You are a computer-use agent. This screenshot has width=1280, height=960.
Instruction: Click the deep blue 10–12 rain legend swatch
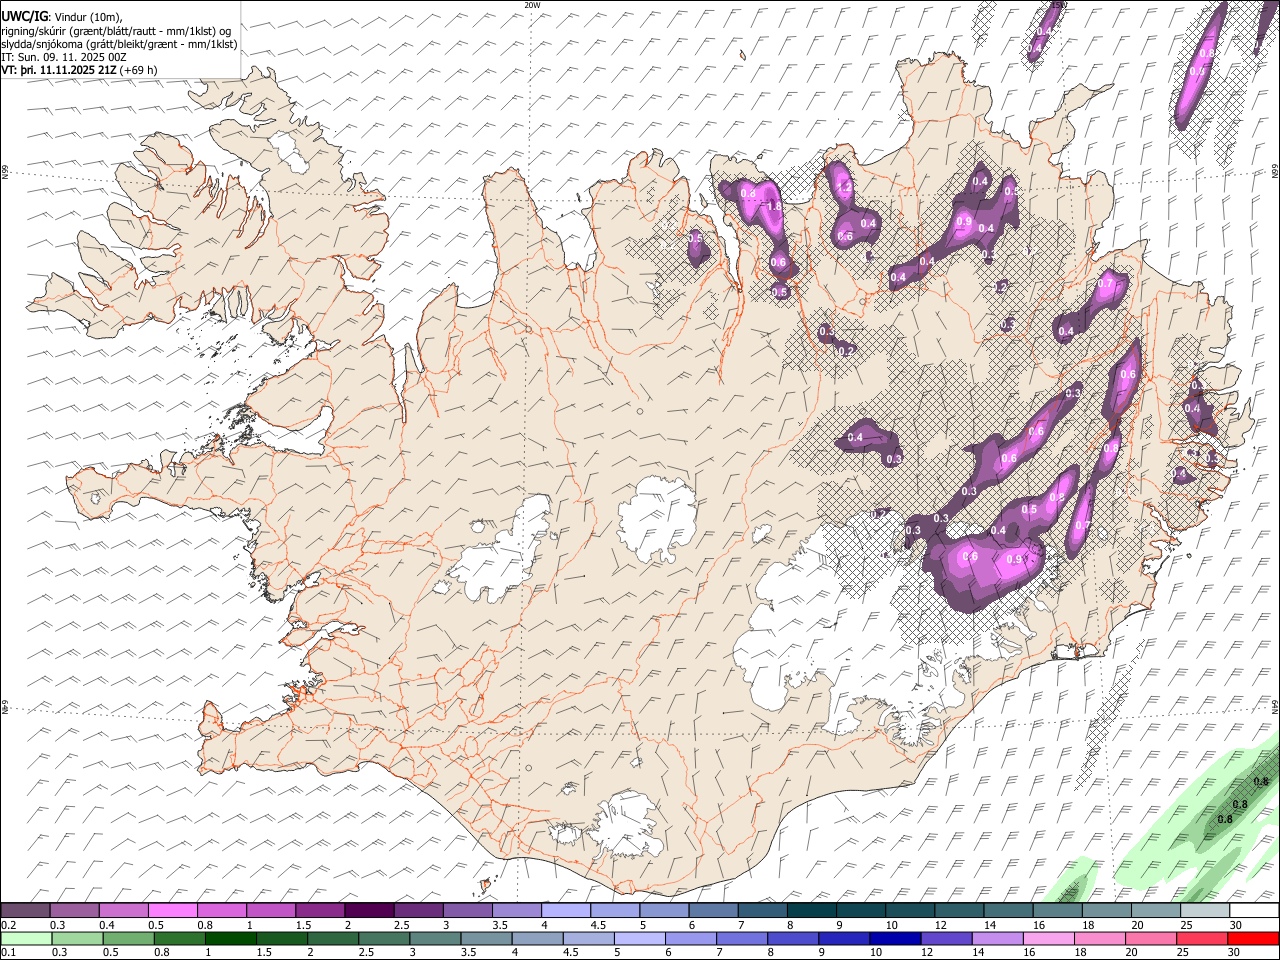(x=895, y=938)
